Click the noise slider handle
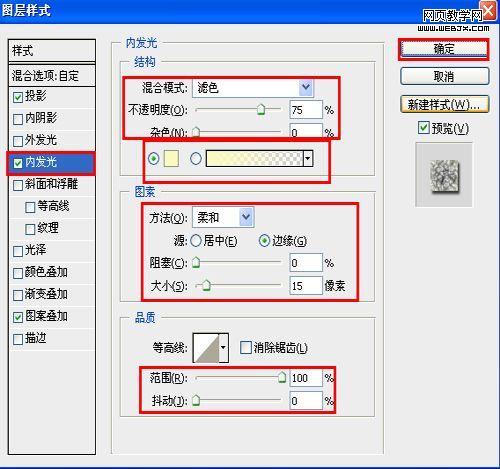 pyautogui.click(x=196, y=132)
